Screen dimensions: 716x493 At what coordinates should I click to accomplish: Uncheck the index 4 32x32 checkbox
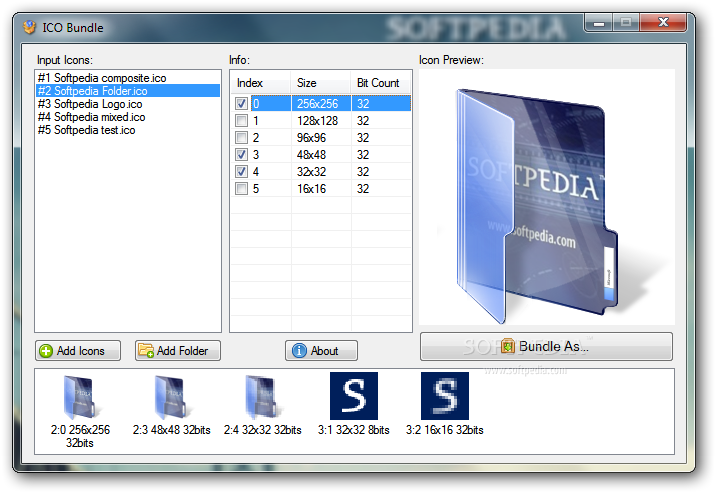click(x=241, y=172)
